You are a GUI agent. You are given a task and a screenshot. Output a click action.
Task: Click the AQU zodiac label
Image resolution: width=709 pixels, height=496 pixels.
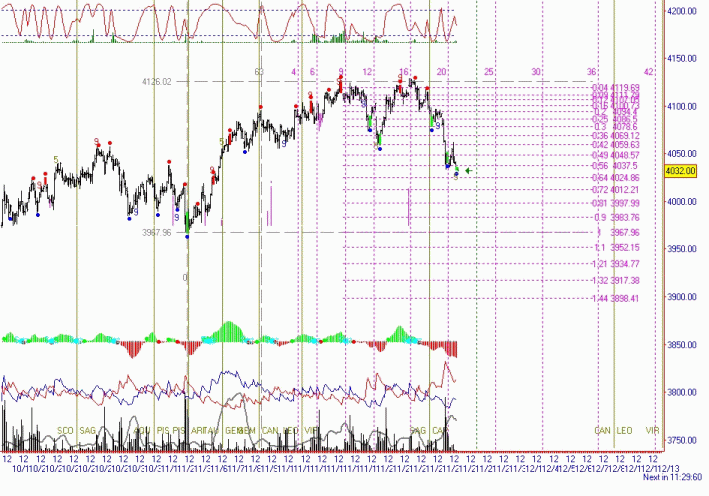point(142,431)
